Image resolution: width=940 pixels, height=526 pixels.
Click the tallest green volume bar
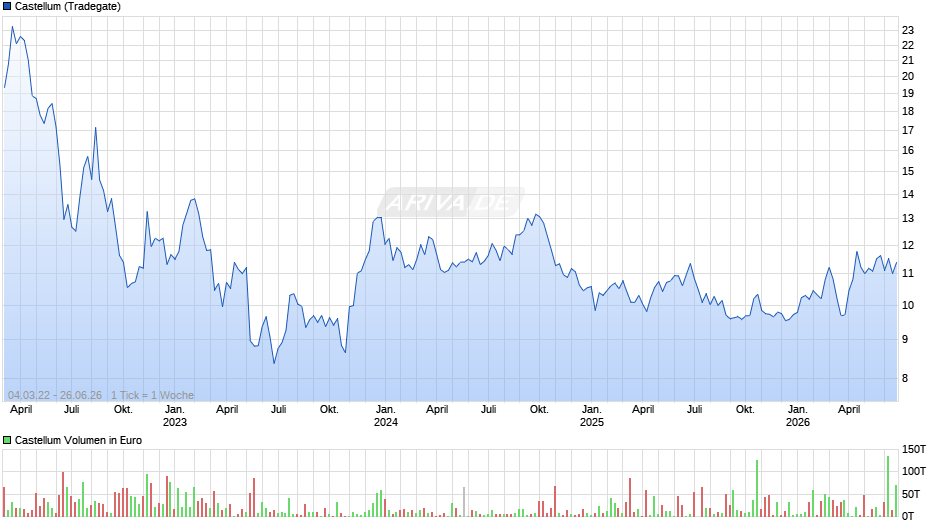coord(888,486)
